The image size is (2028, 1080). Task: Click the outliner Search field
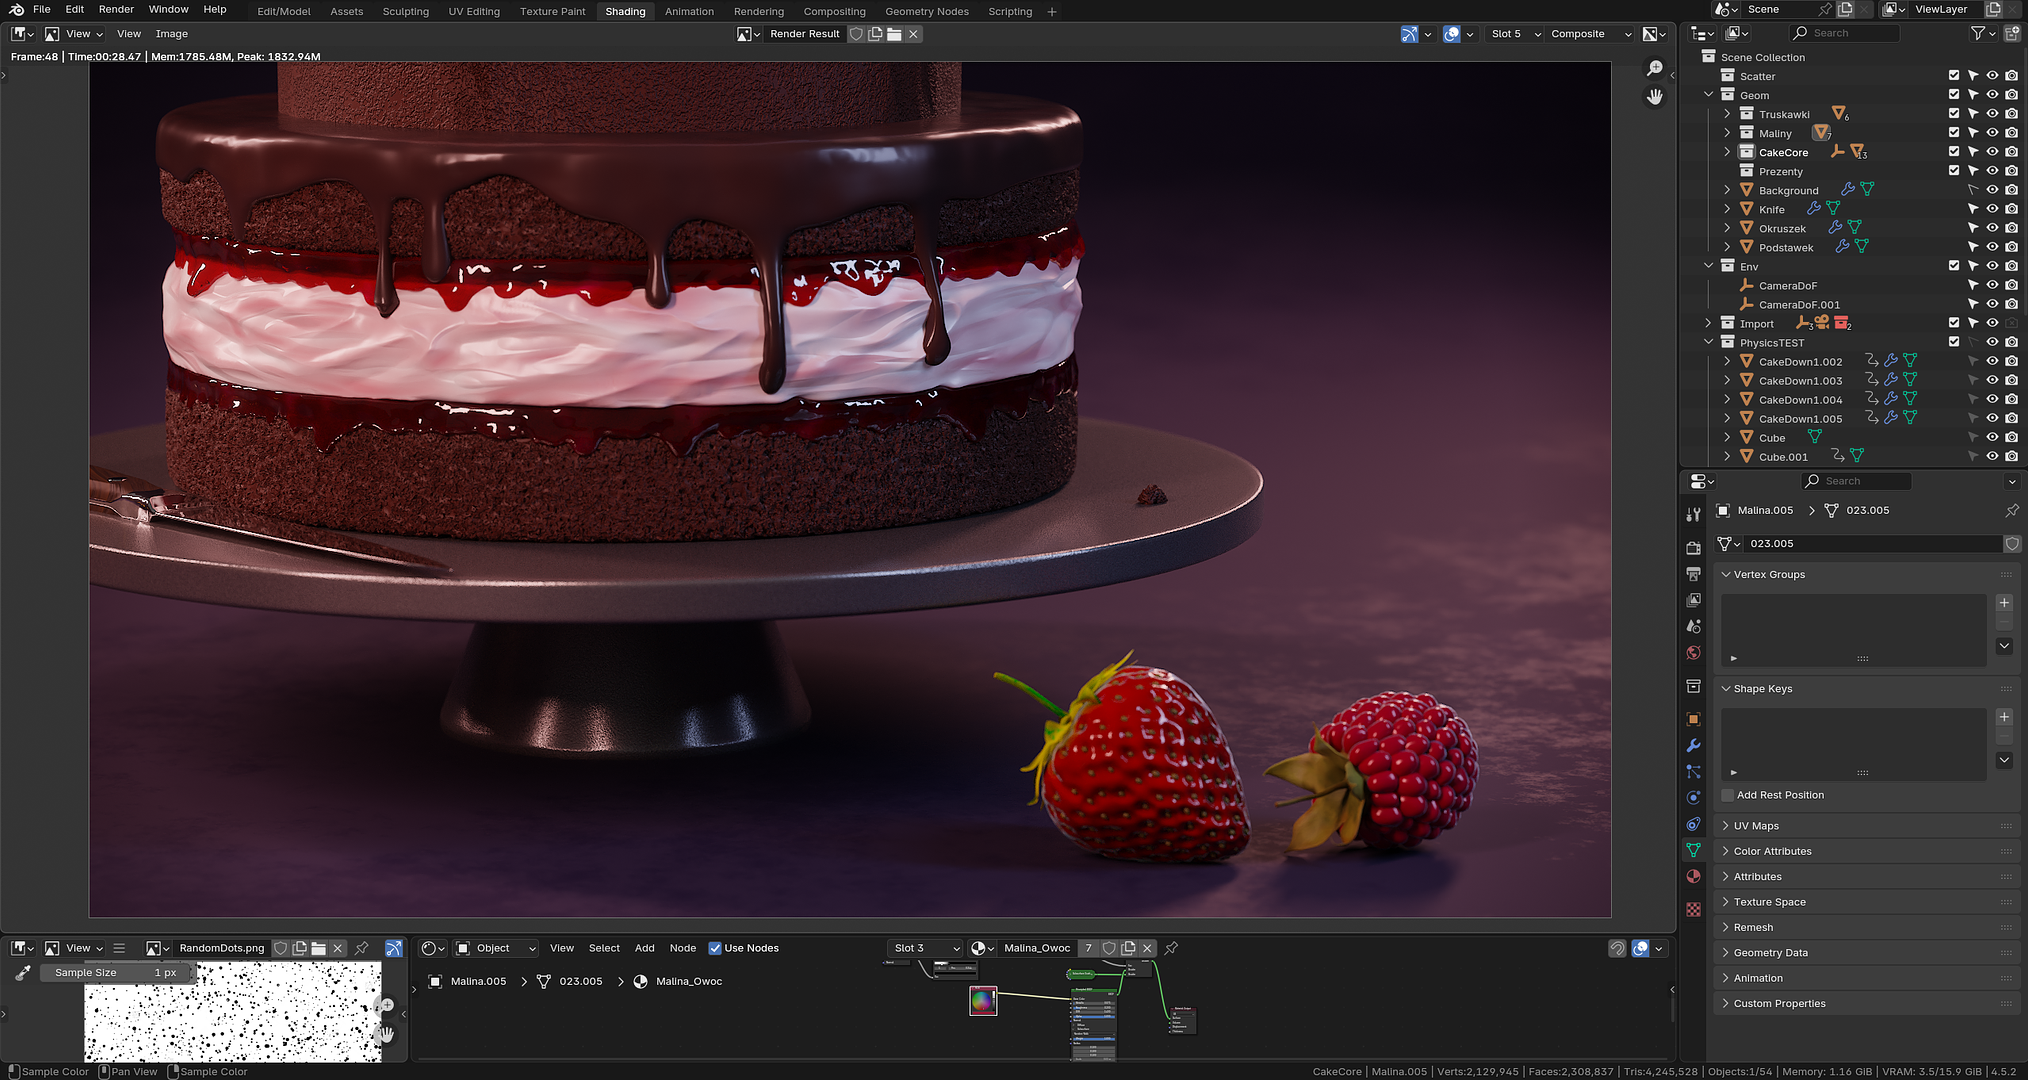[x=1845, y=33]
